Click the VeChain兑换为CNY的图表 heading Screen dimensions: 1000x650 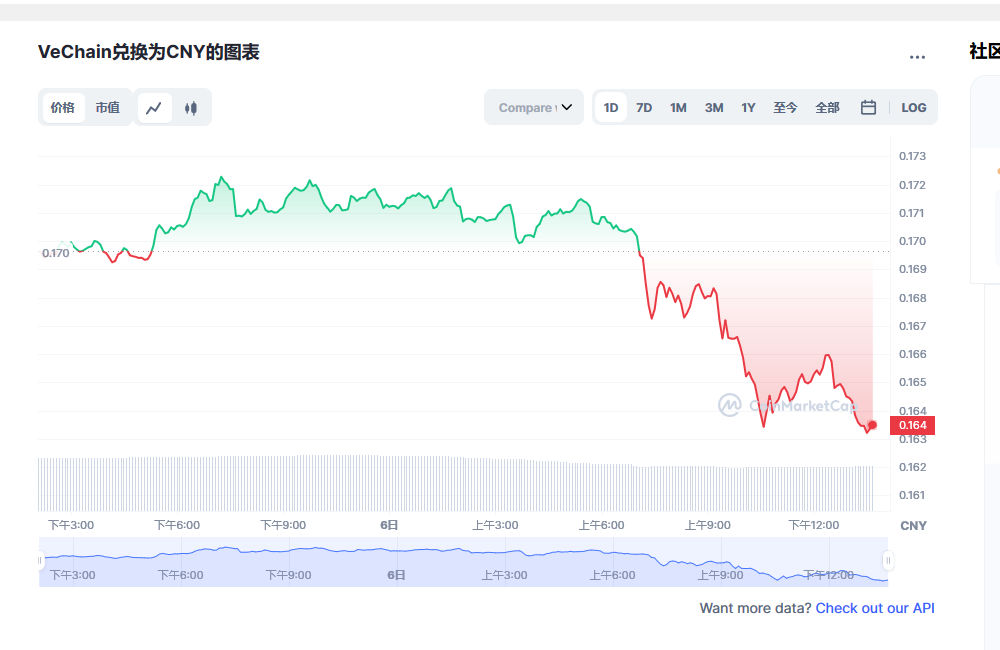149,52
